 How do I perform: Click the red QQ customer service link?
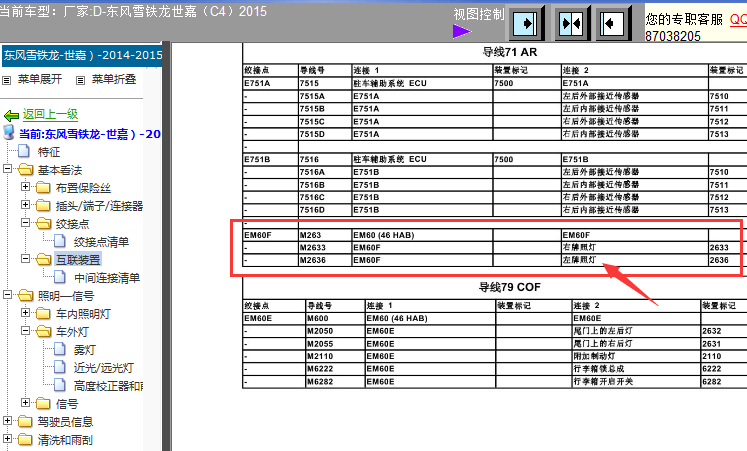click(x=738, y=20)
